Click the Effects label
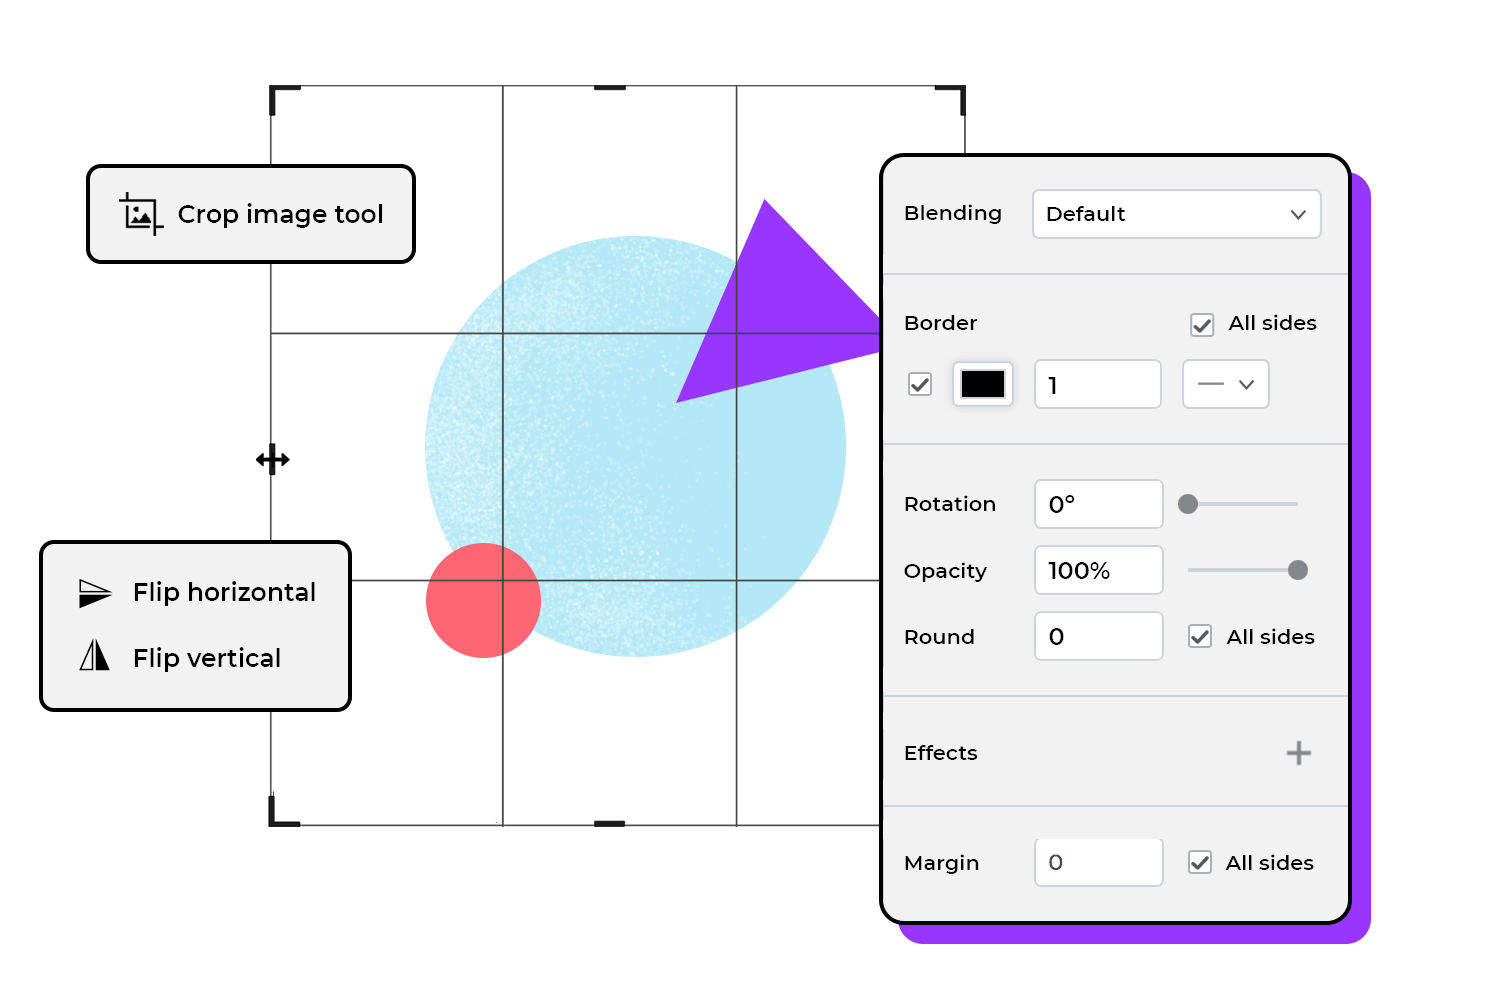This screenshot has height=1000, width=1500. (941, 753)
